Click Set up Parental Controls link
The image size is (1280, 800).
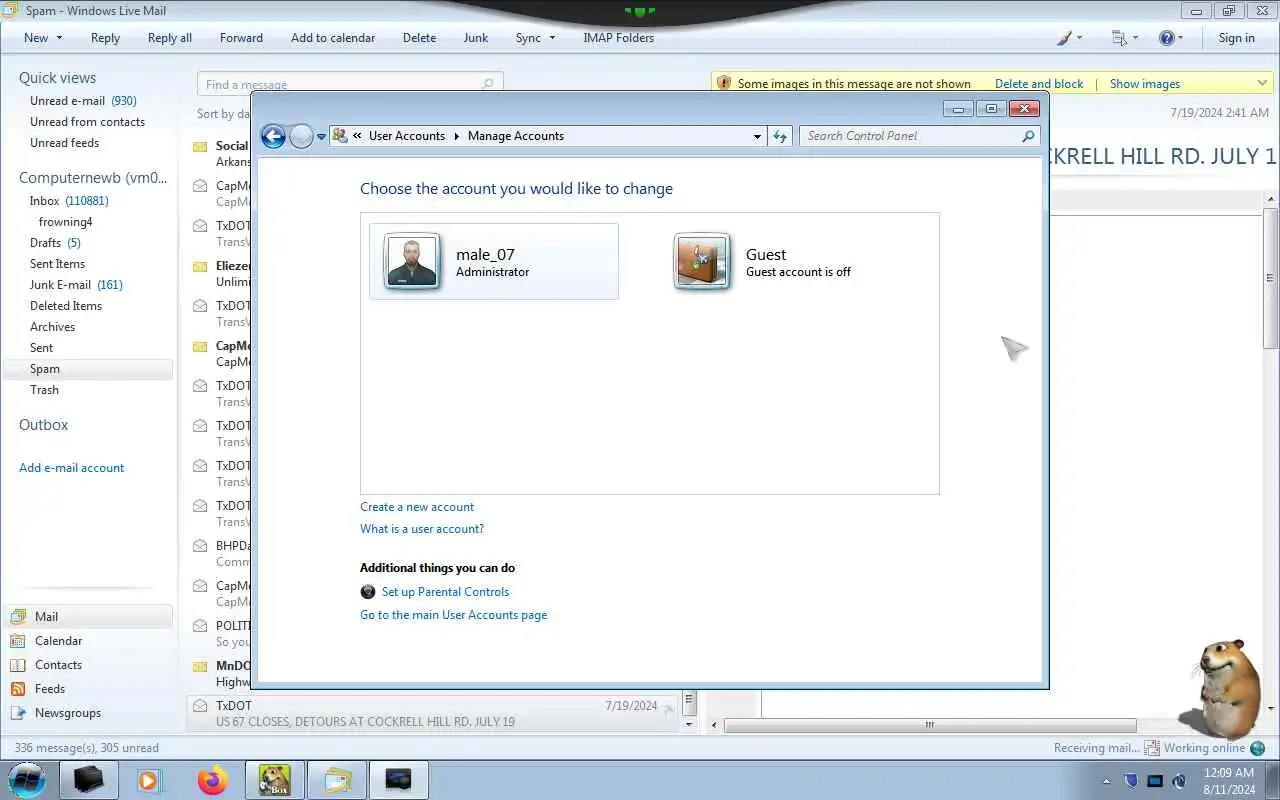[445, 592]
